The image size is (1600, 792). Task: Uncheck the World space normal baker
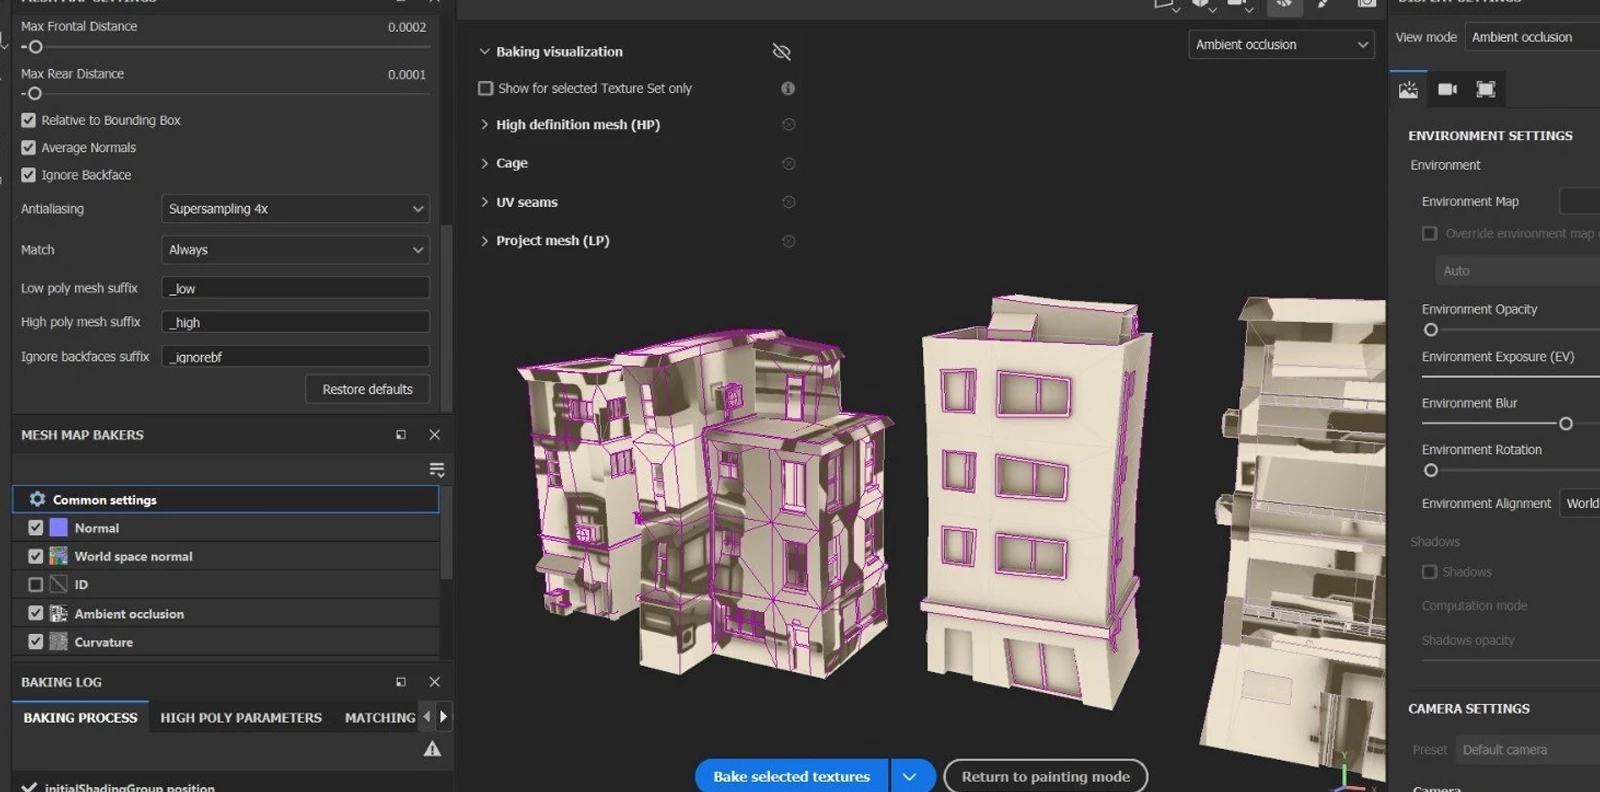pos(36,556)
